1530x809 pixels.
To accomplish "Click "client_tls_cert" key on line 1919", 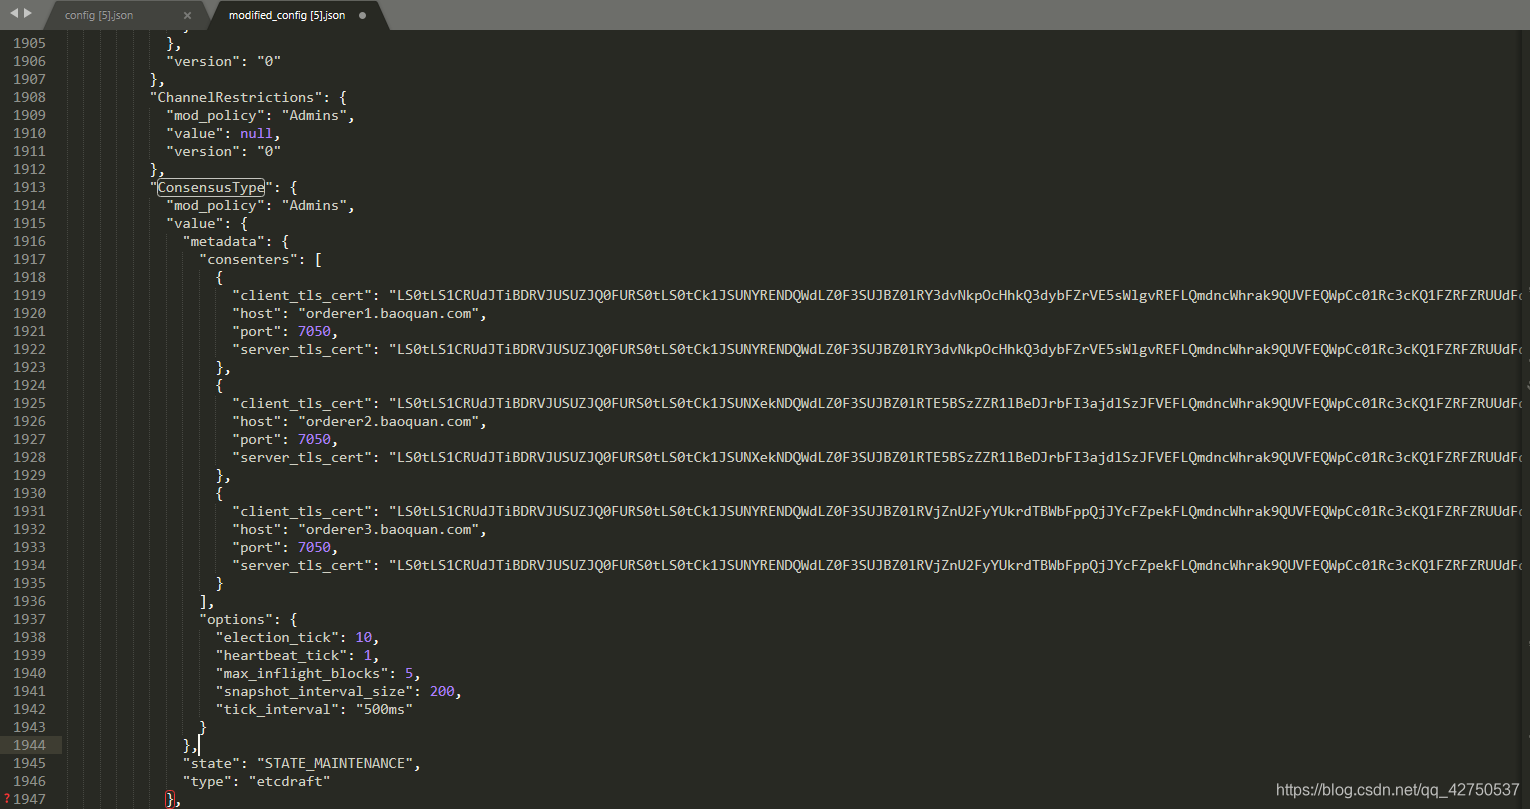I will click(302, 295).
